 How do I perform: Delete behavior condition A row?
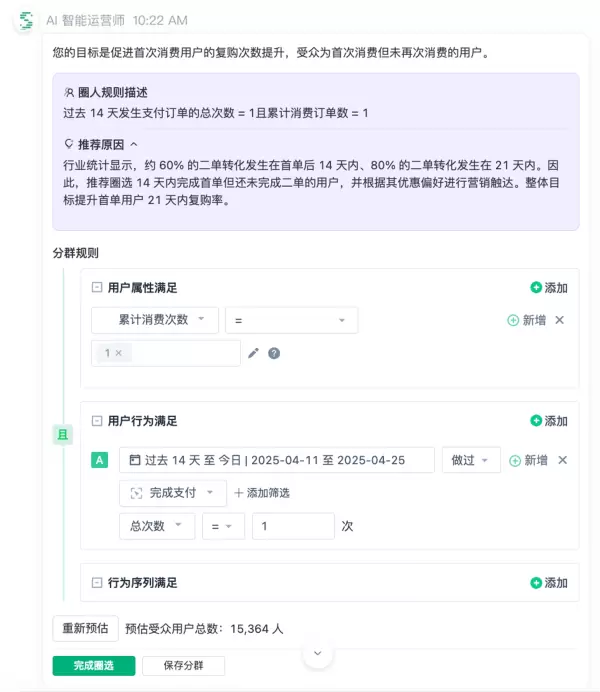pyautogui.click(x=562, y=460)
